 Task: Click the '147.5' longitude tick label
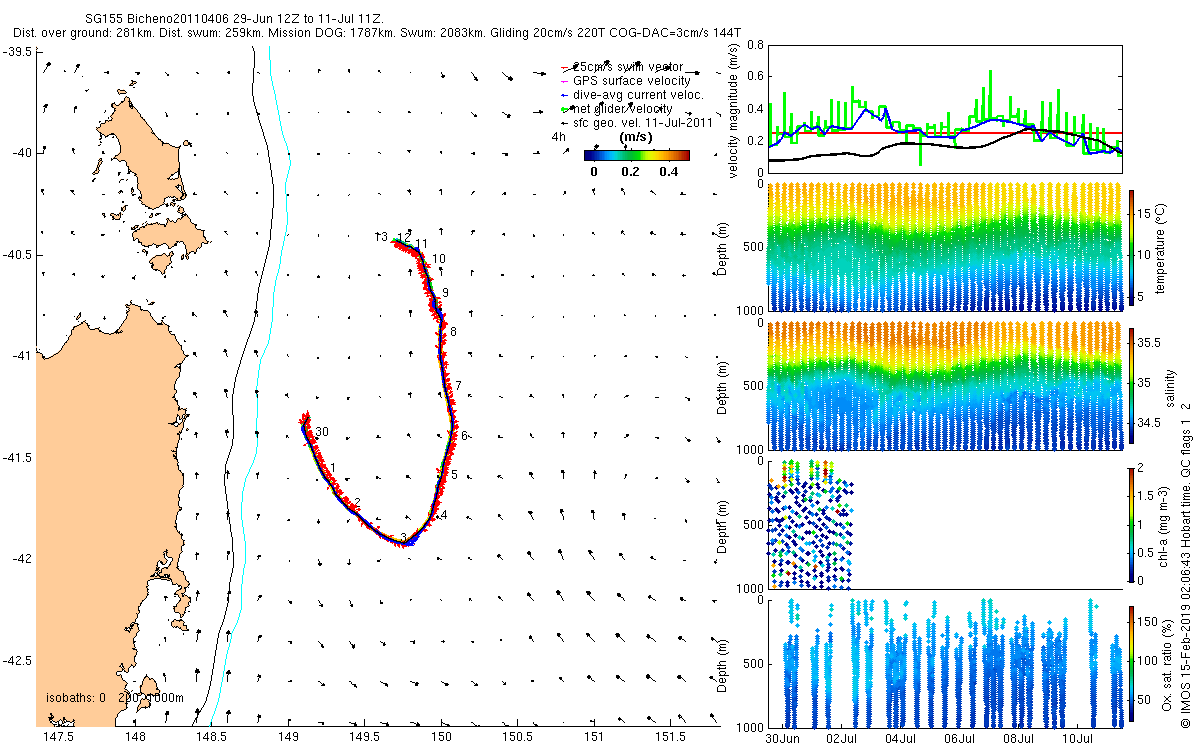(58, 737)
